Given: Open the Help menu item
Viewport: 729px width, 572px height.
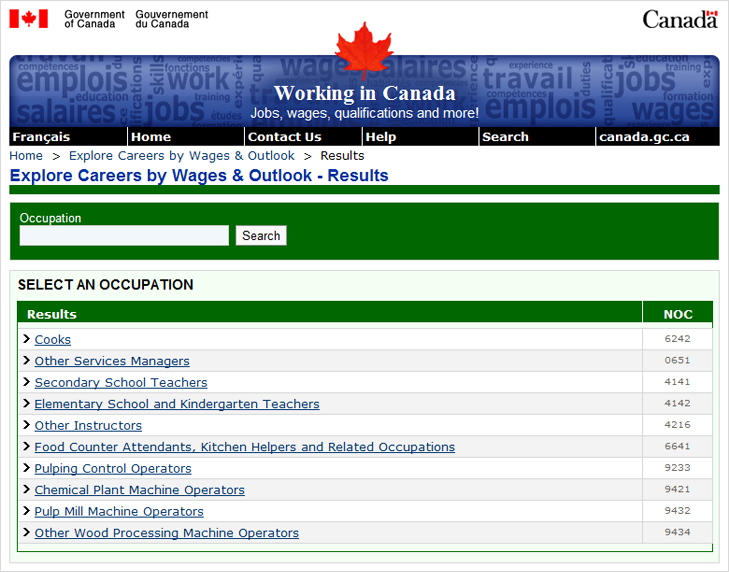Looking at the screenshot, I should pyautogui.click(x=420, y=137).
